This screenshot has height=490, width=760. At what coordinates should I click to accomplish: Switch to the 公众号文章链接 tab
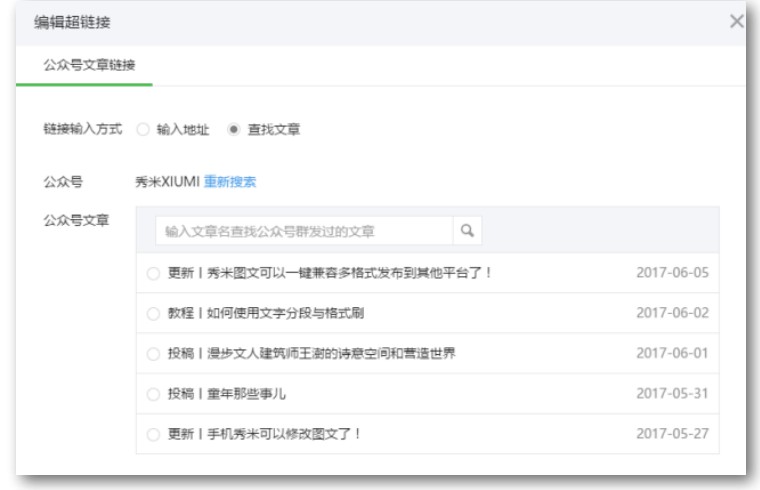coord(89,65)
